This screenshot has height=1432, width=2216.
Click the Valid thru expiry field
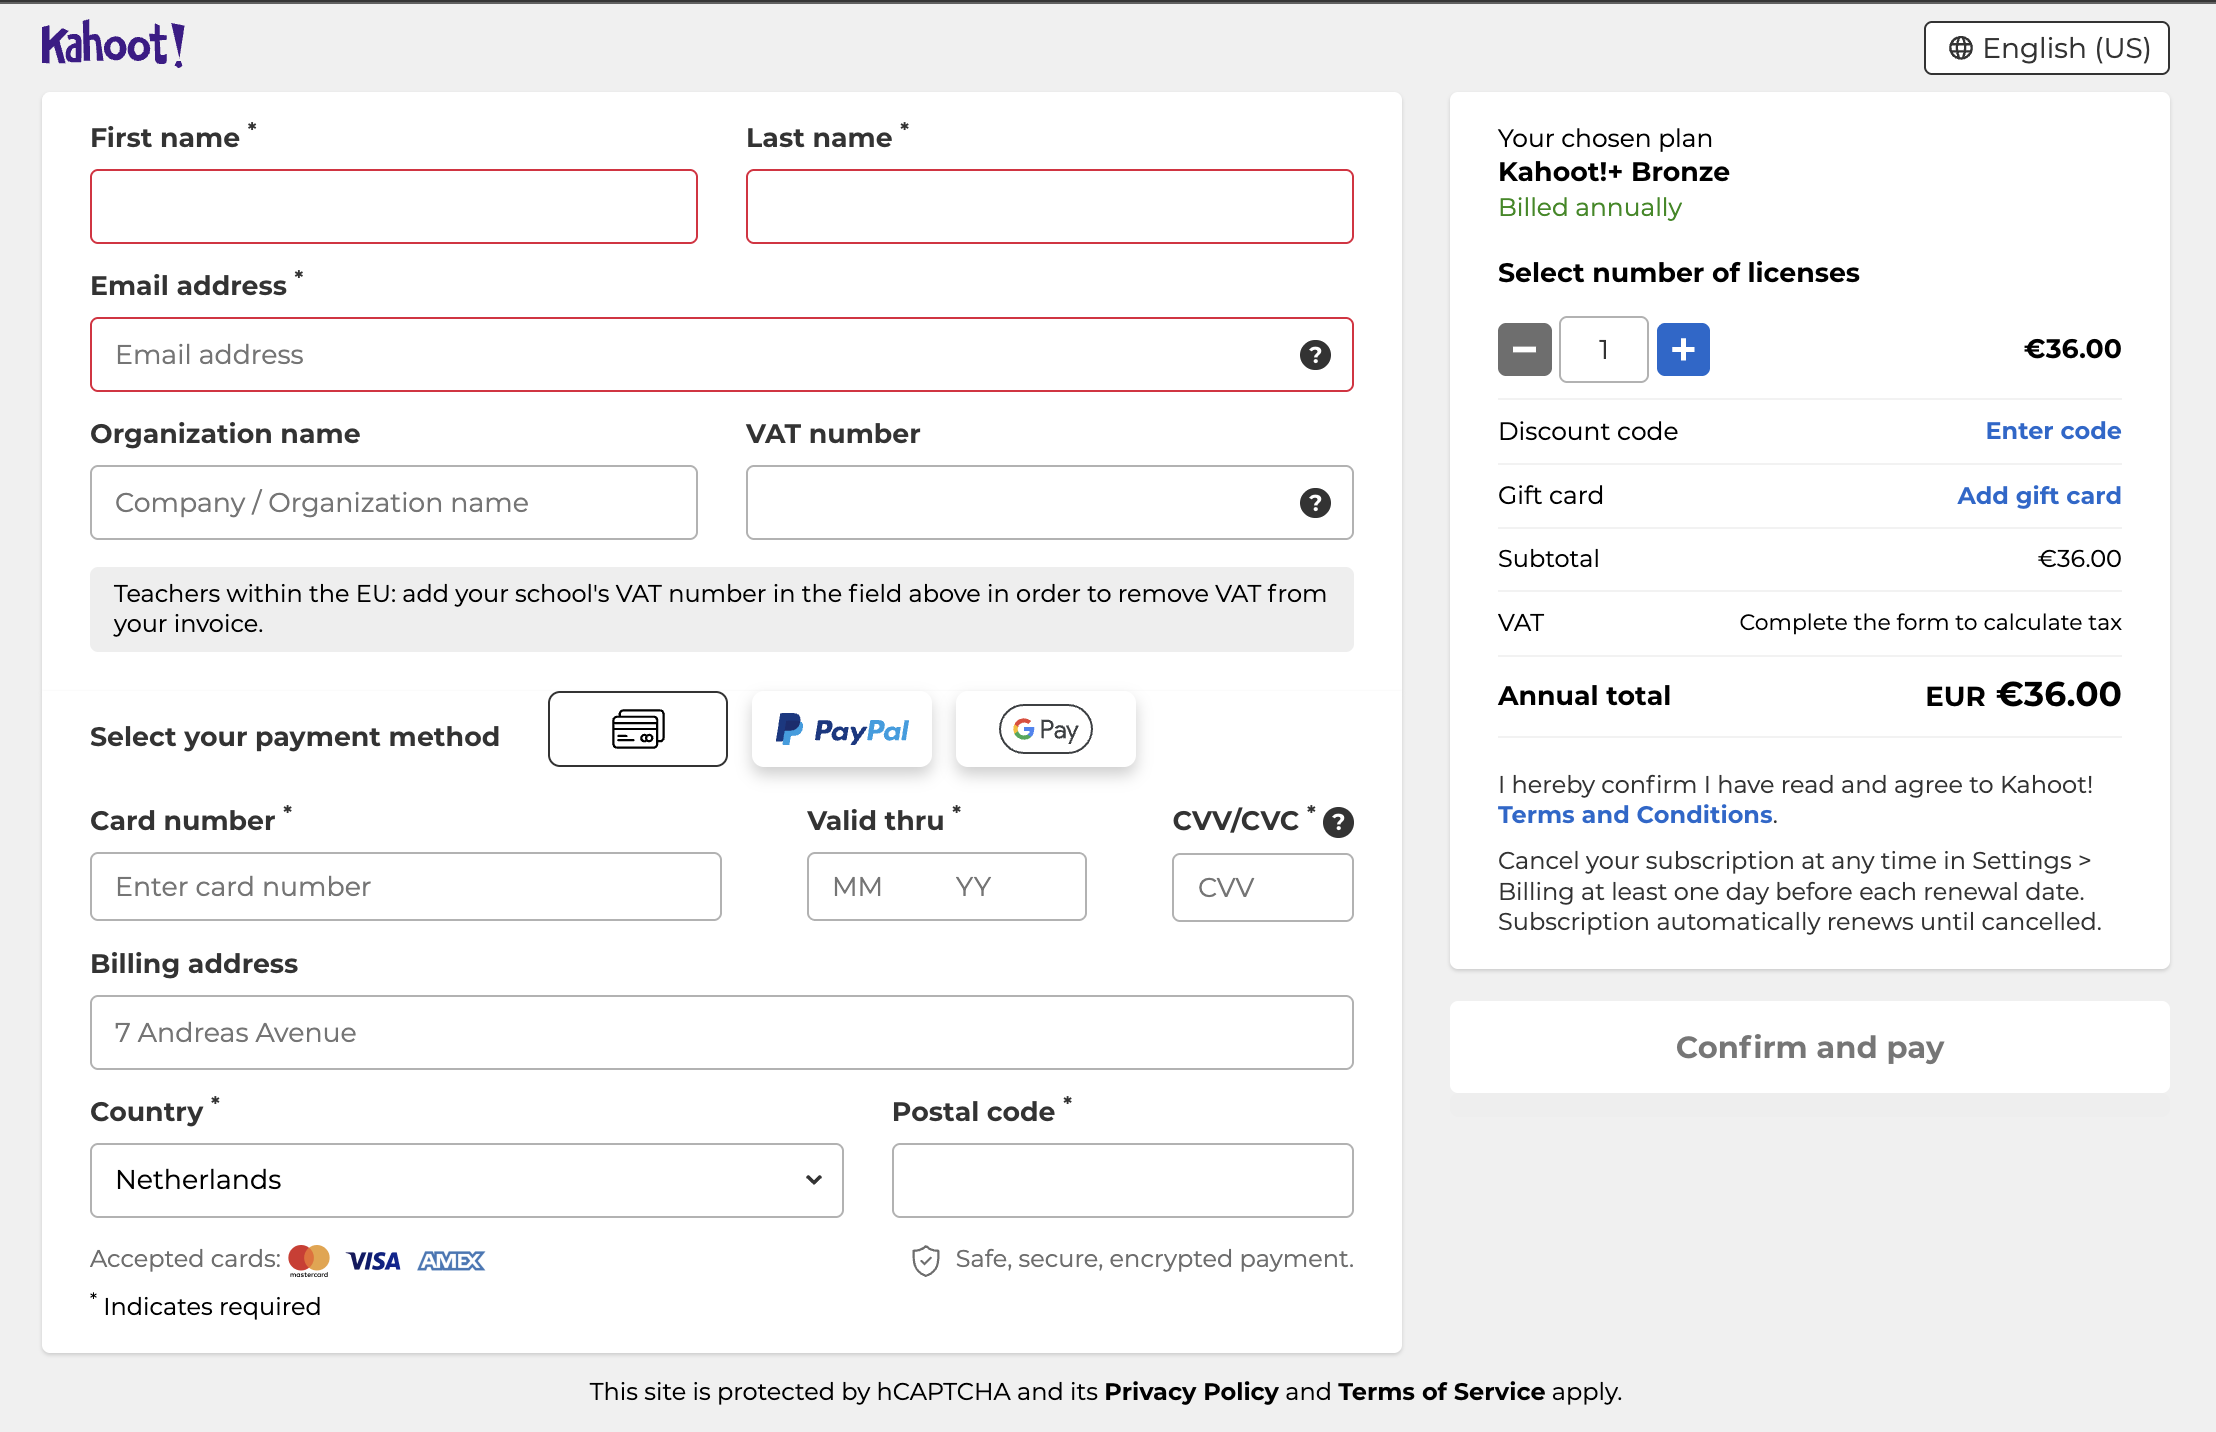(x=947, y=887)
